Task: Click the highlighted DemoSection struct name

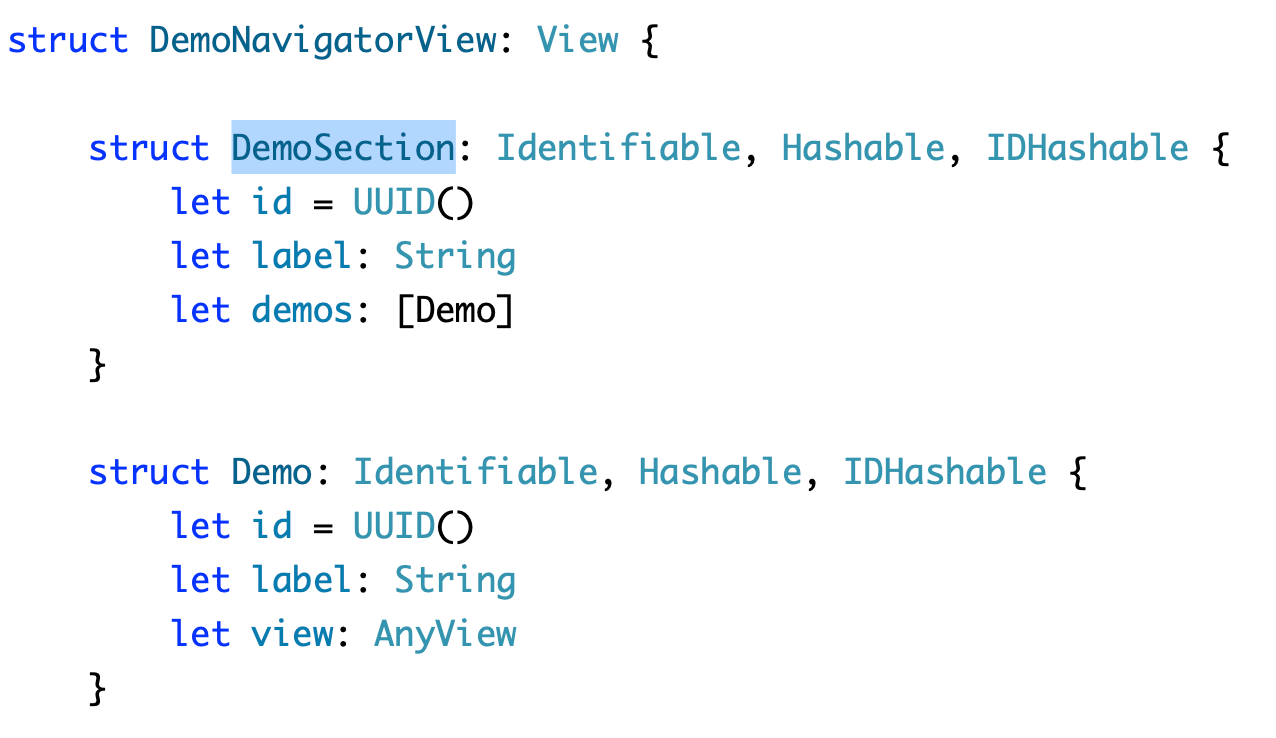Action: pyautogui.click(x=343, y=148)
